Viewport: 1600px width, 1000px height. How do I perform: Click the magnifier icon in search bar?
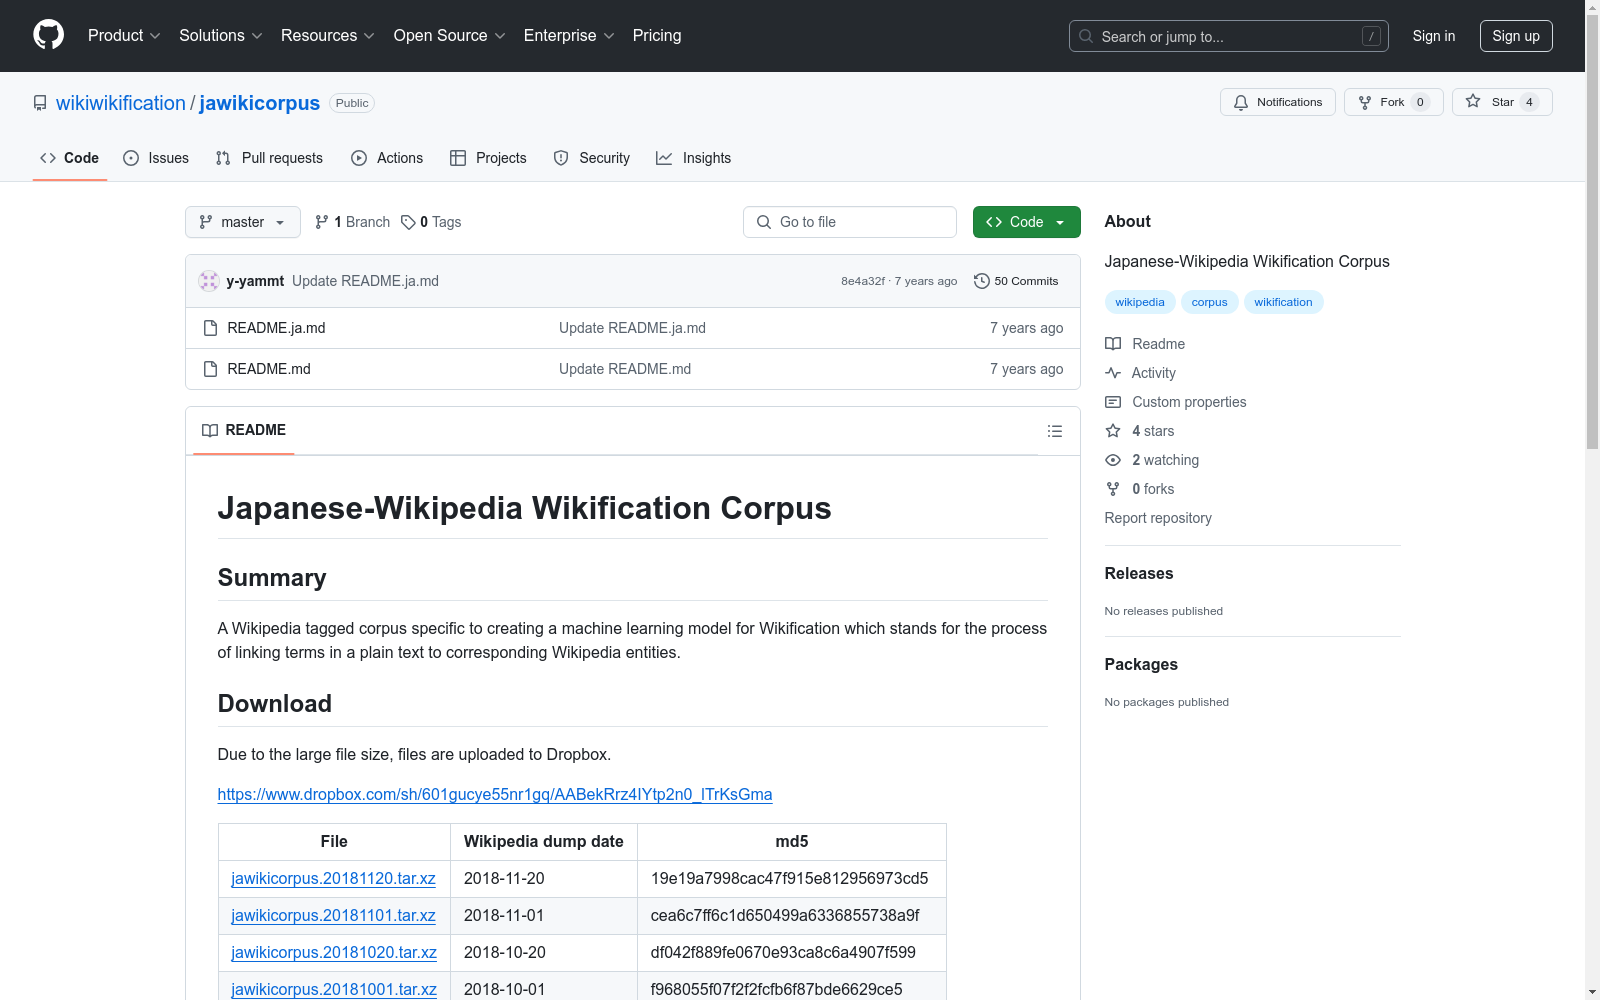point(1086,36)
